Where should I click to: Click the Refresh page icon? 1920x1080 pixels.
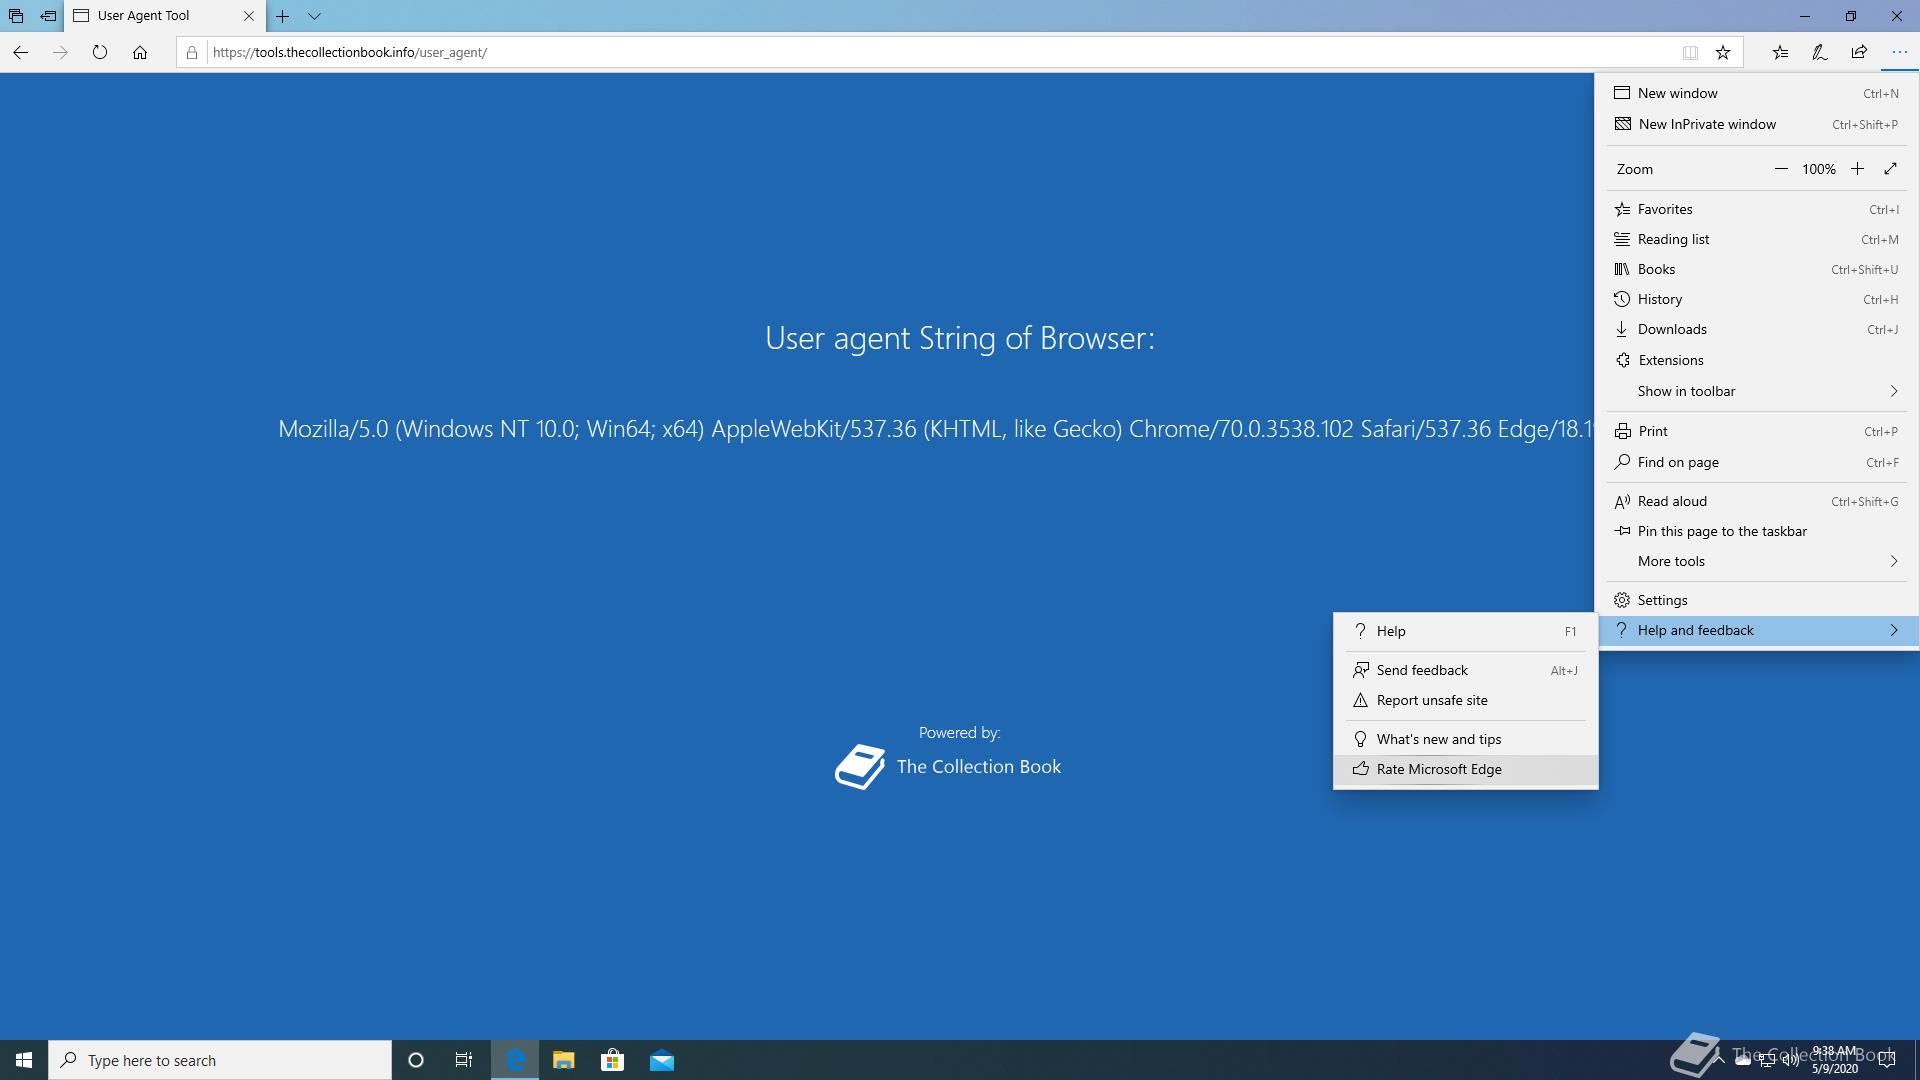pyautogui.click(x=100, y=52)
